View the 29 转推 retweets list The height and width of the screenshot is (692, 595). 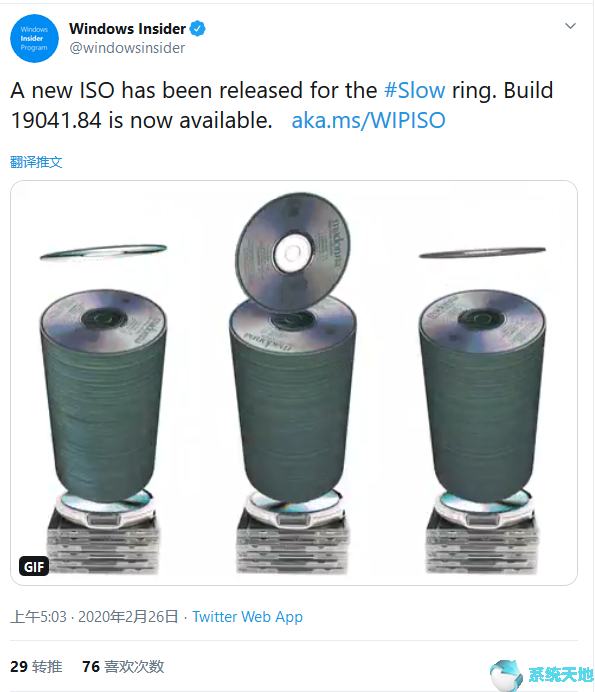coord(36,666)
